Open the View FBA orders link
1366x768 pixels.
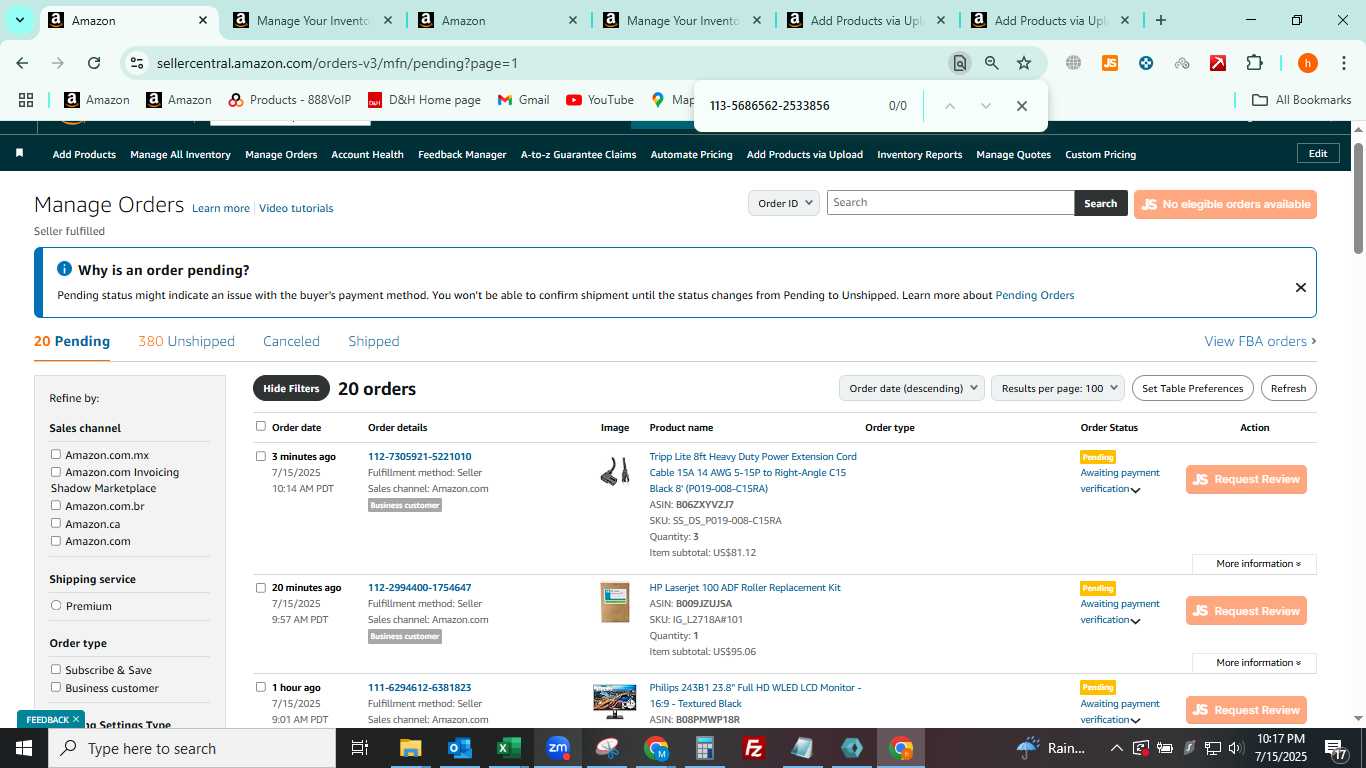[1260, 341]
